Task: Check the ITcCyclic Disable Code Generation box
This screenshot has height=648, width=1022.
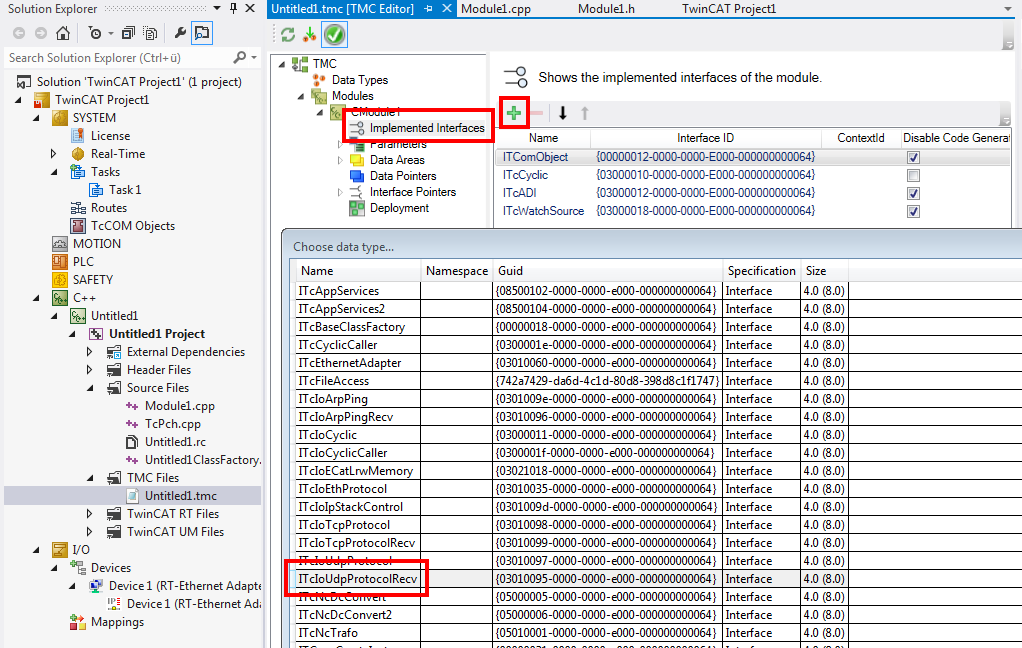Action: pos(913,175)
